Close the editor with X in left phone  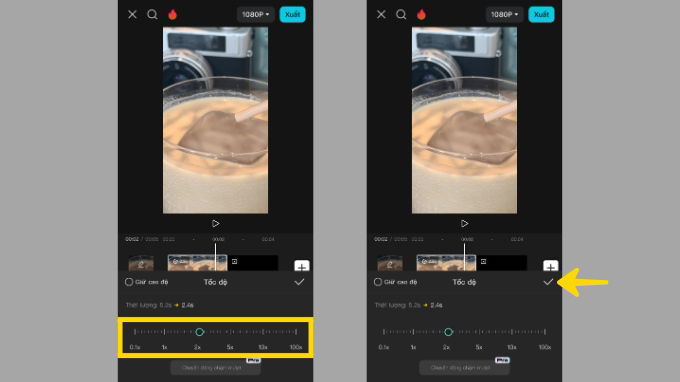point(132,14)
